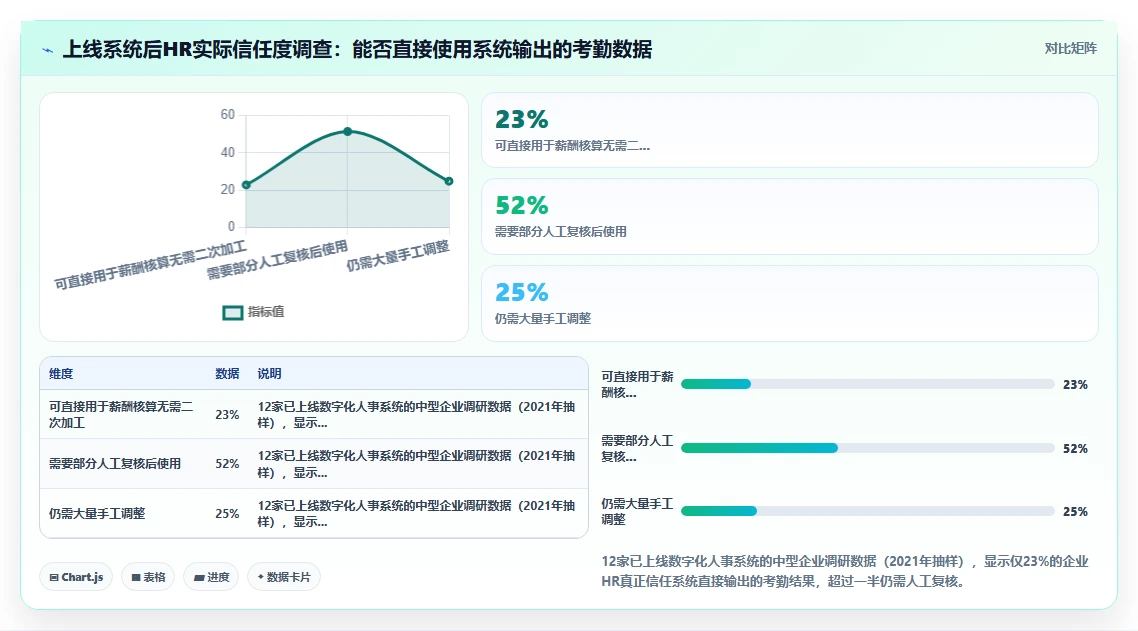Click the 进度 tag
Image resolution: width=1138 pixels, height=631 pixels.
click(211, 577)
